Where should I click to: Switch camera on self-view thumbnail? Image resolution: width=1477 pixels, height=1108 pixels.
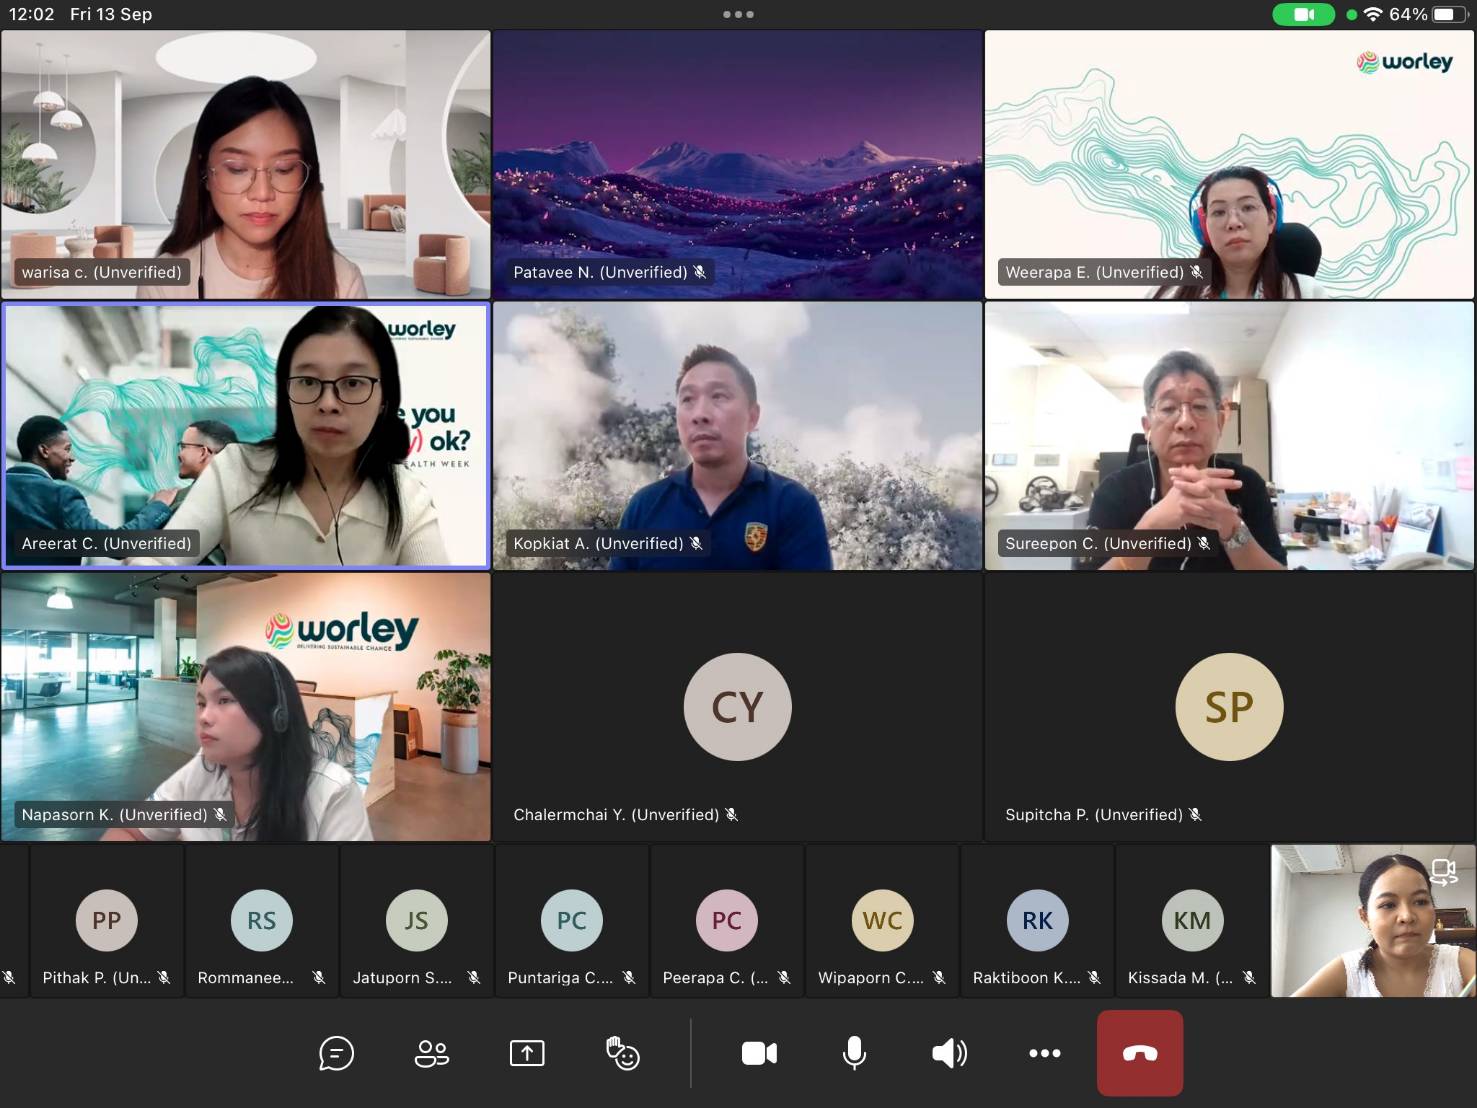coord(1443,872)
